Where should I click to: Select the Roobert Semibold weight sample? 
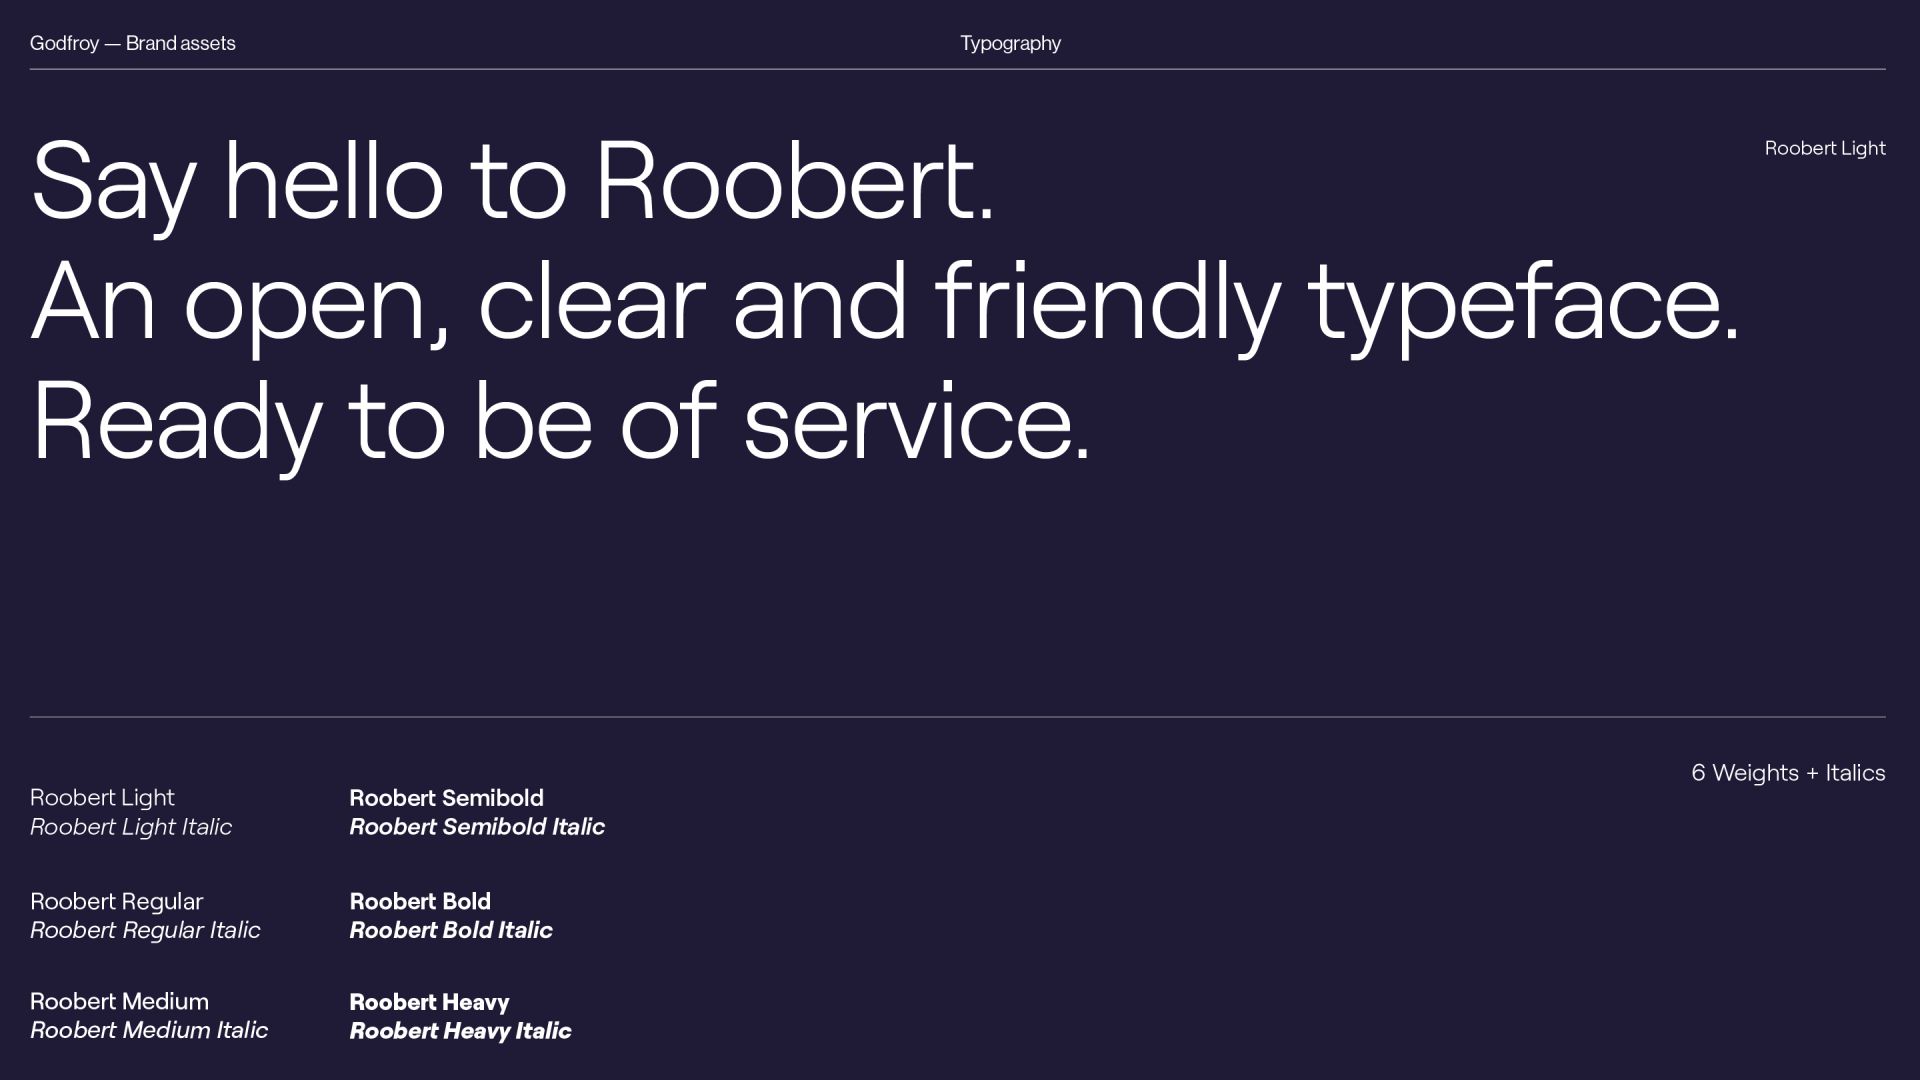446,798
